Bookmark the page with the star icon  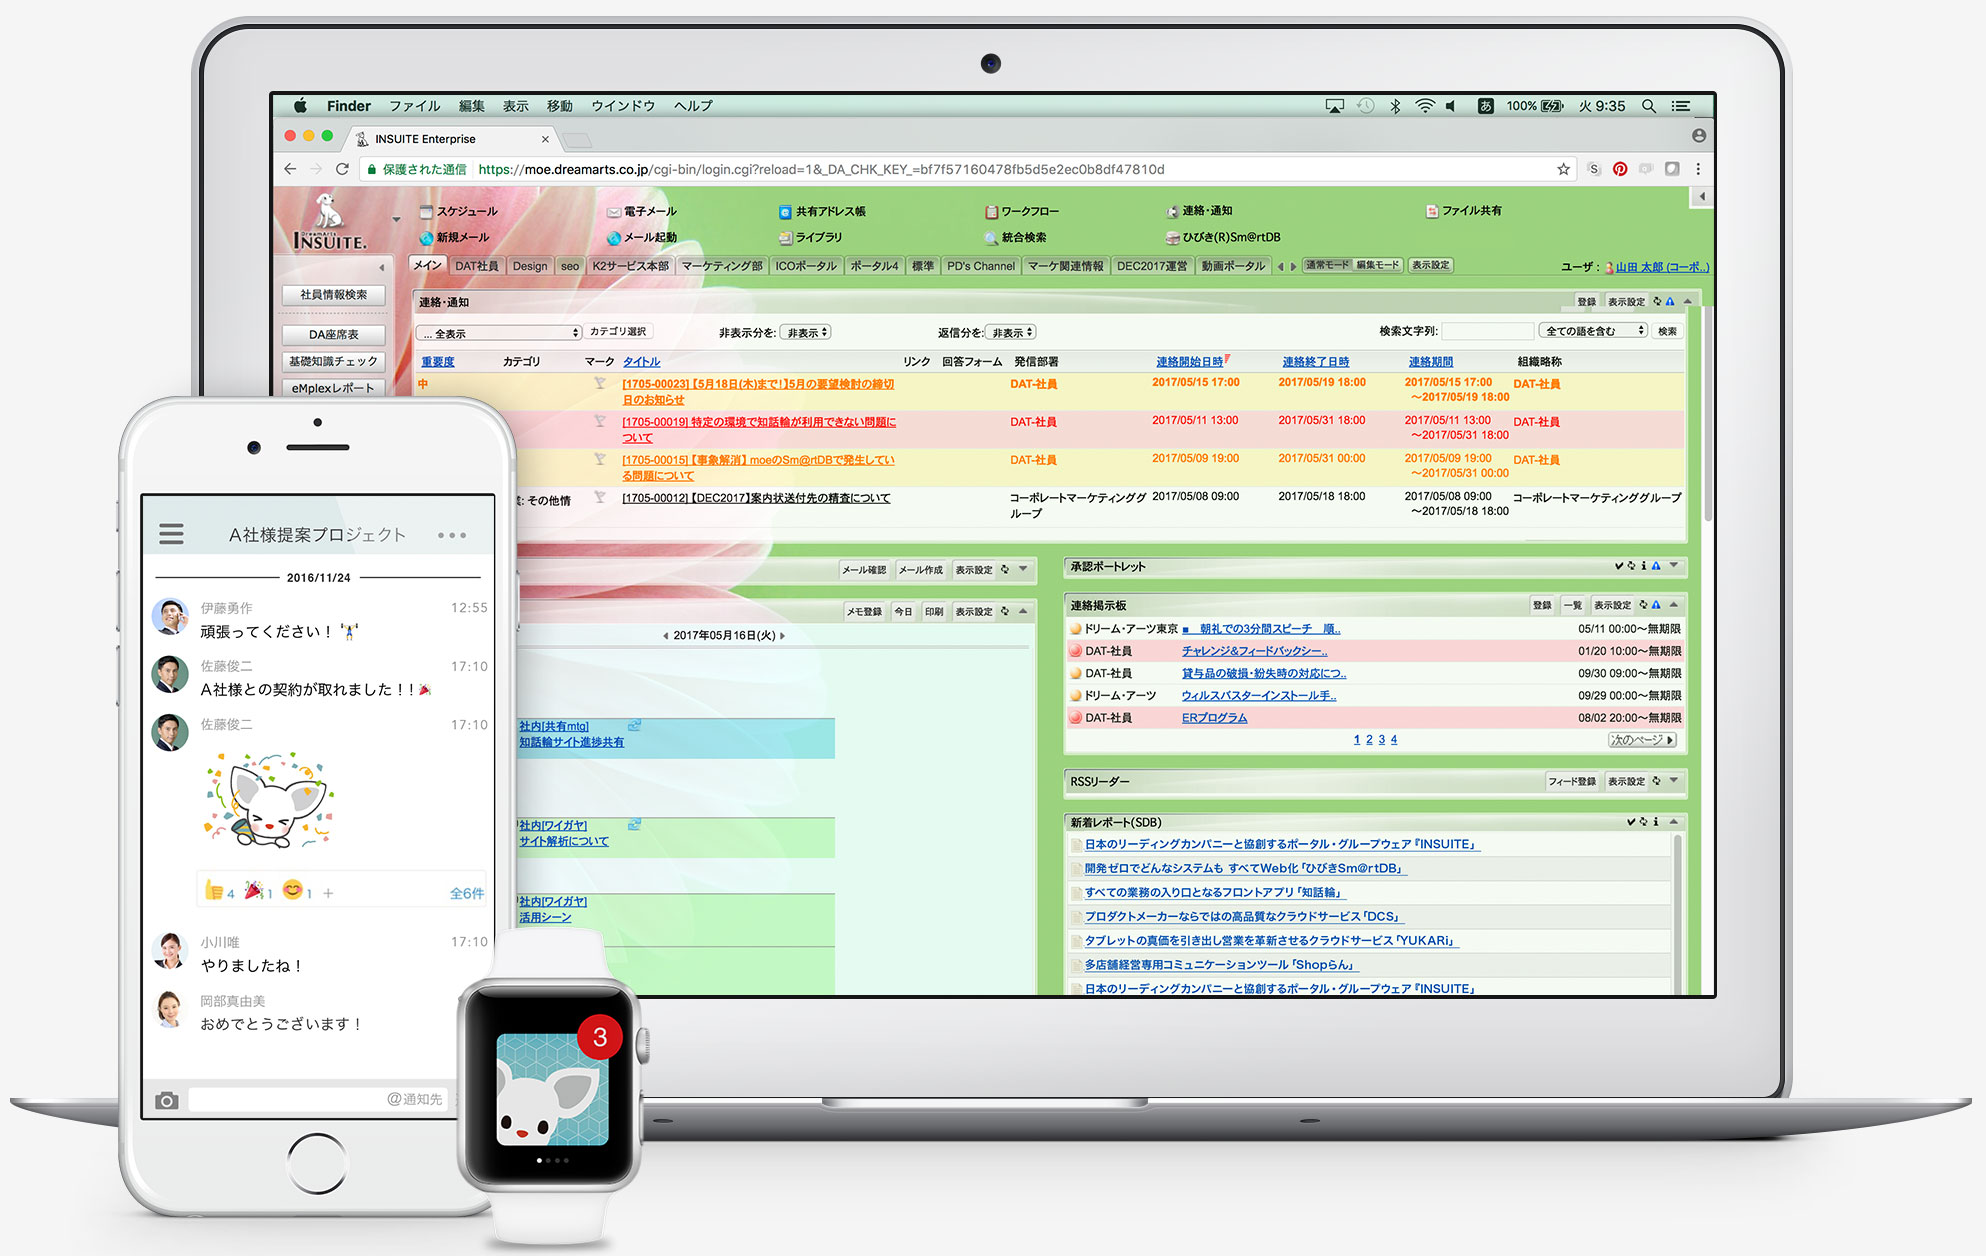[x=1563, y=169]
